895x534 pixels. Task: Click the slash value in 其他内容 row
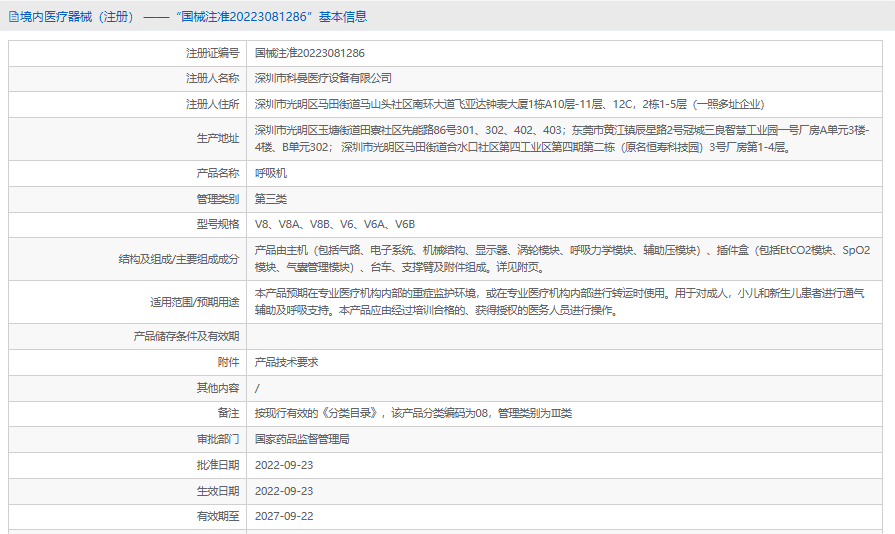point(257,389)
